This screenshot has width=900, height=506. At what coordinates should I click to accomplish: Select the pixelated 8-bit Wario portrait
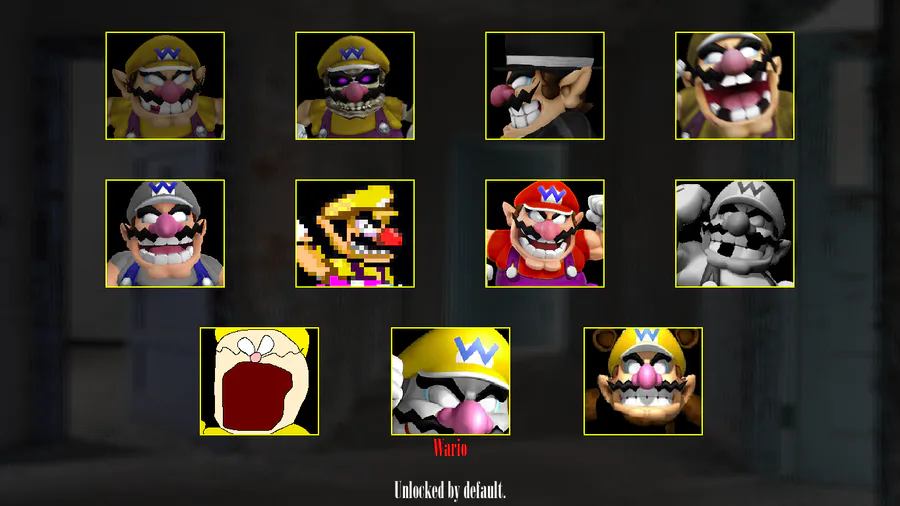(355, 233)
